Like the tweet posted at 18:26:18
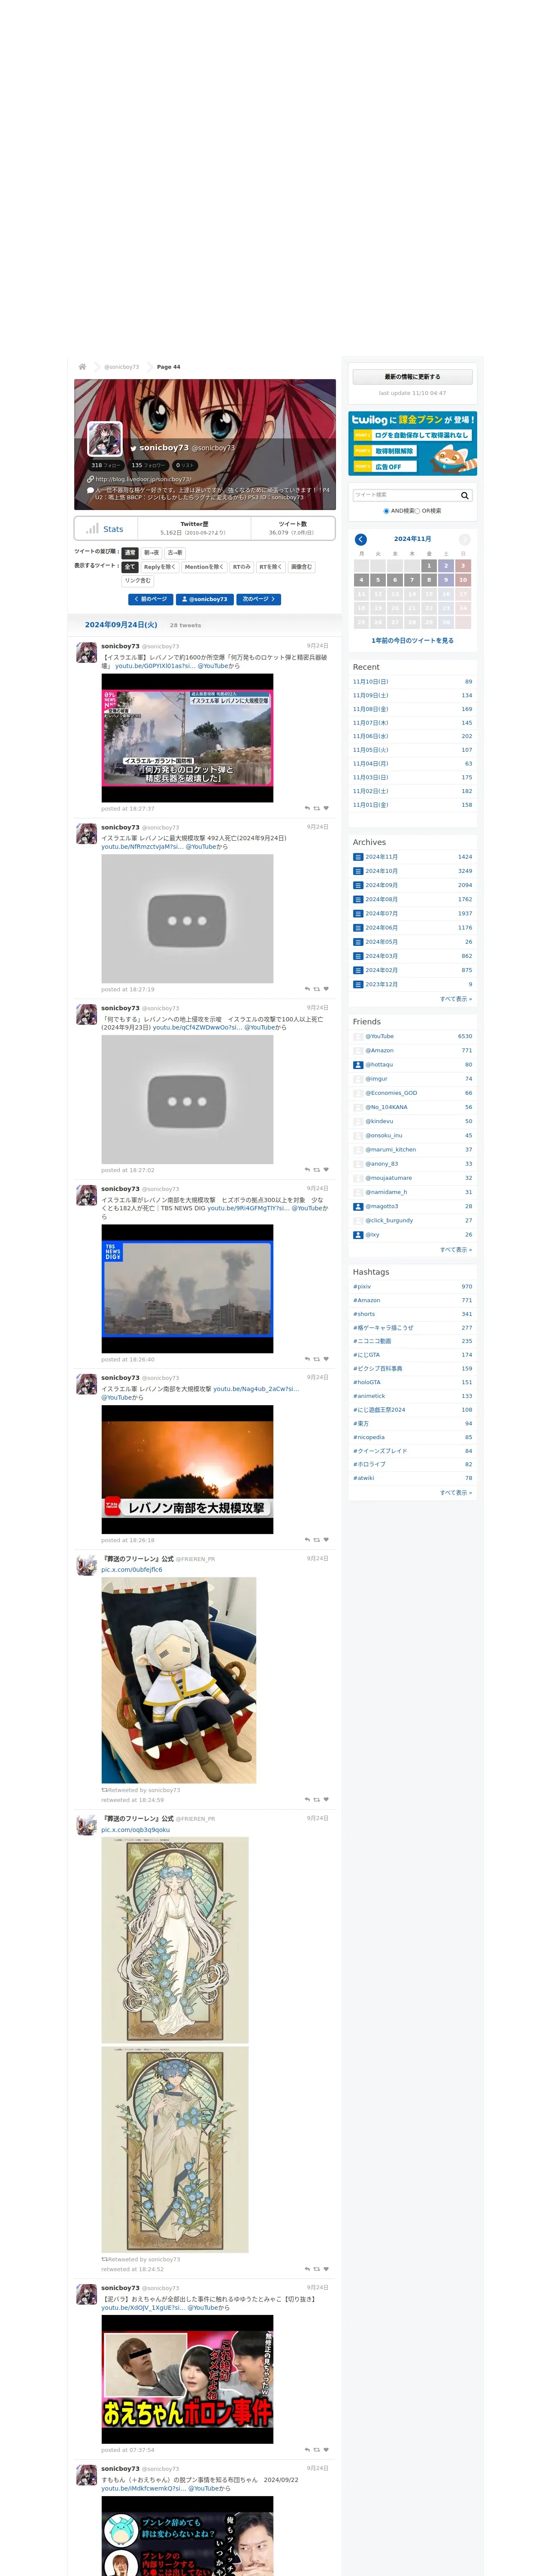551x2576 pixels. click(326, 1540)
